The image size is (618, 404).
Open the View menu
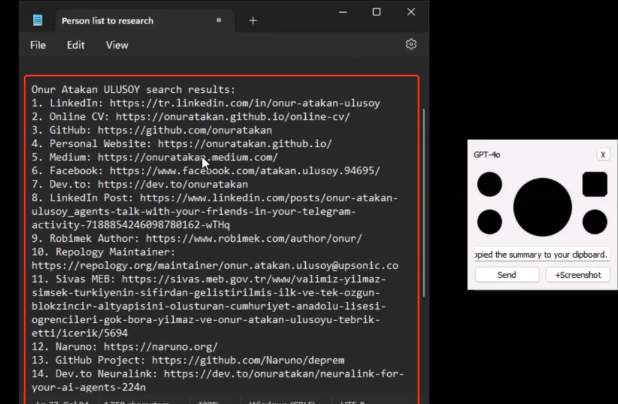[x=117, y=45]
